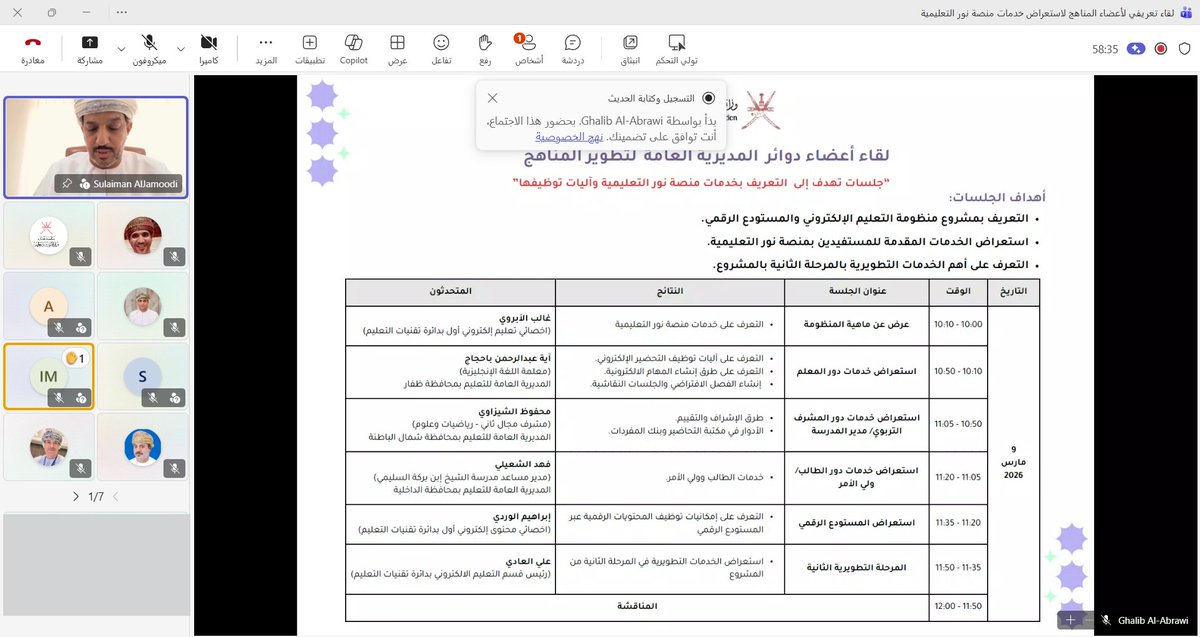Screen dimensions: 1200x637
Task: Click the meeting timer 58:35
Action: (x=1105, y=49)
